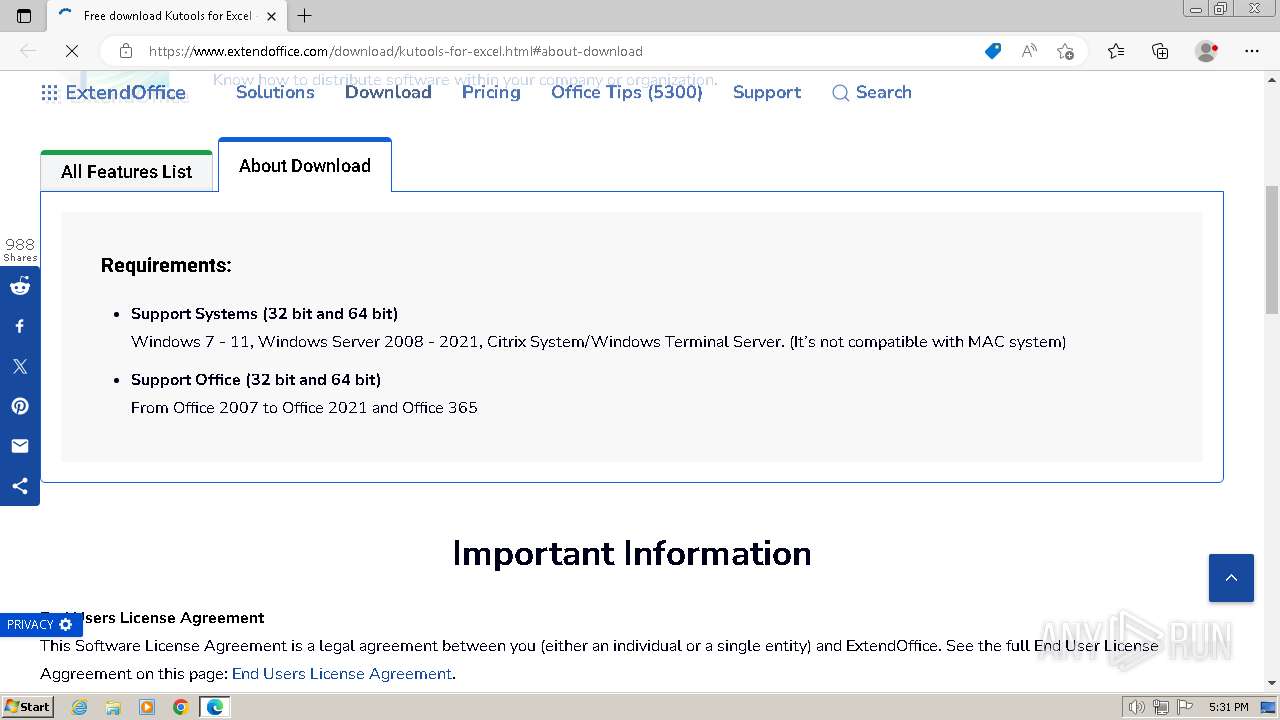Click the taskbar clock 5:31 PM

click(1228, 707)
